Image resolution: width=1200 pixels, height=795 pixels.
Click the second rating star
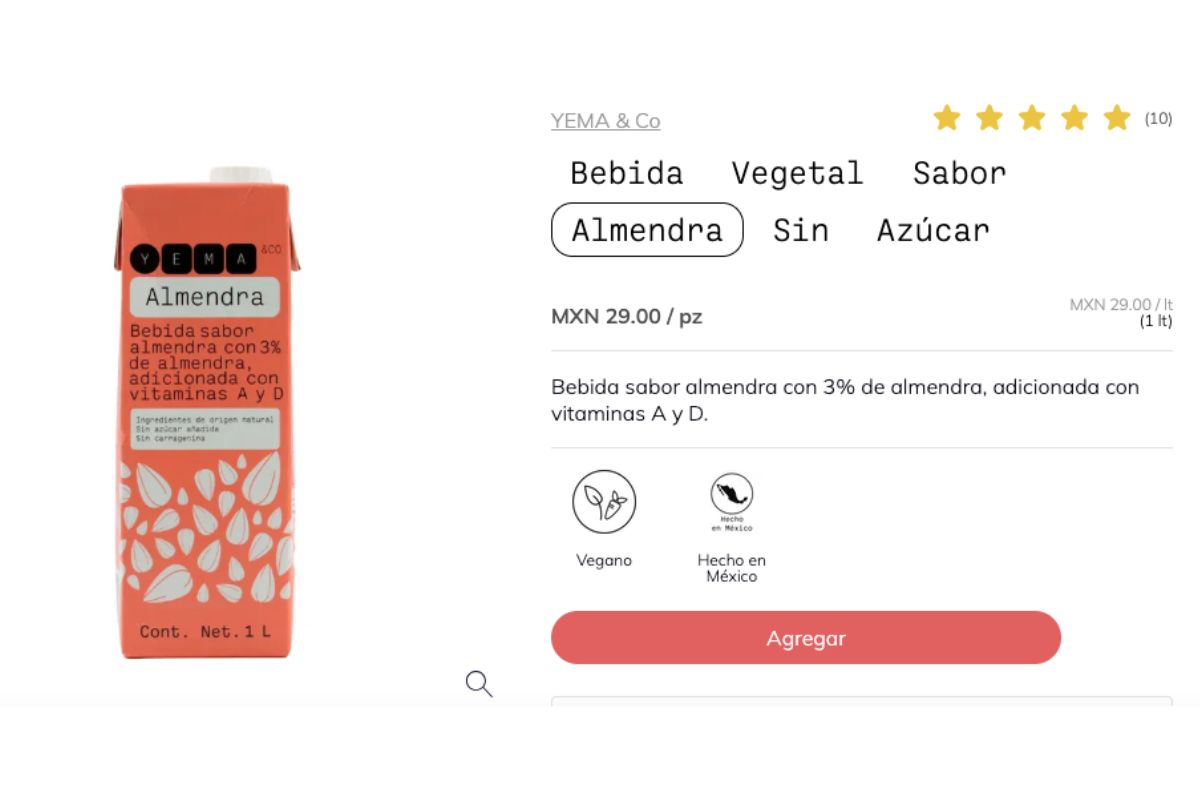click(989, 119)
